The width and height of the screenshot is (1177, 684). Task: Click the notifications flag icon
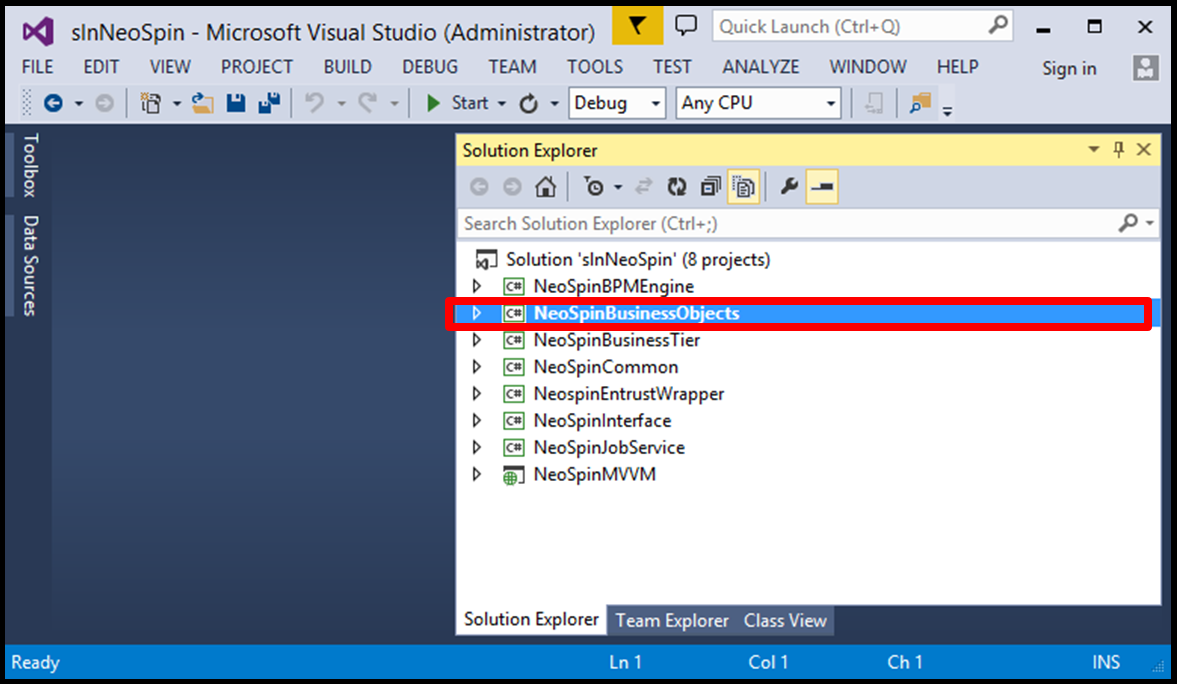637,27
